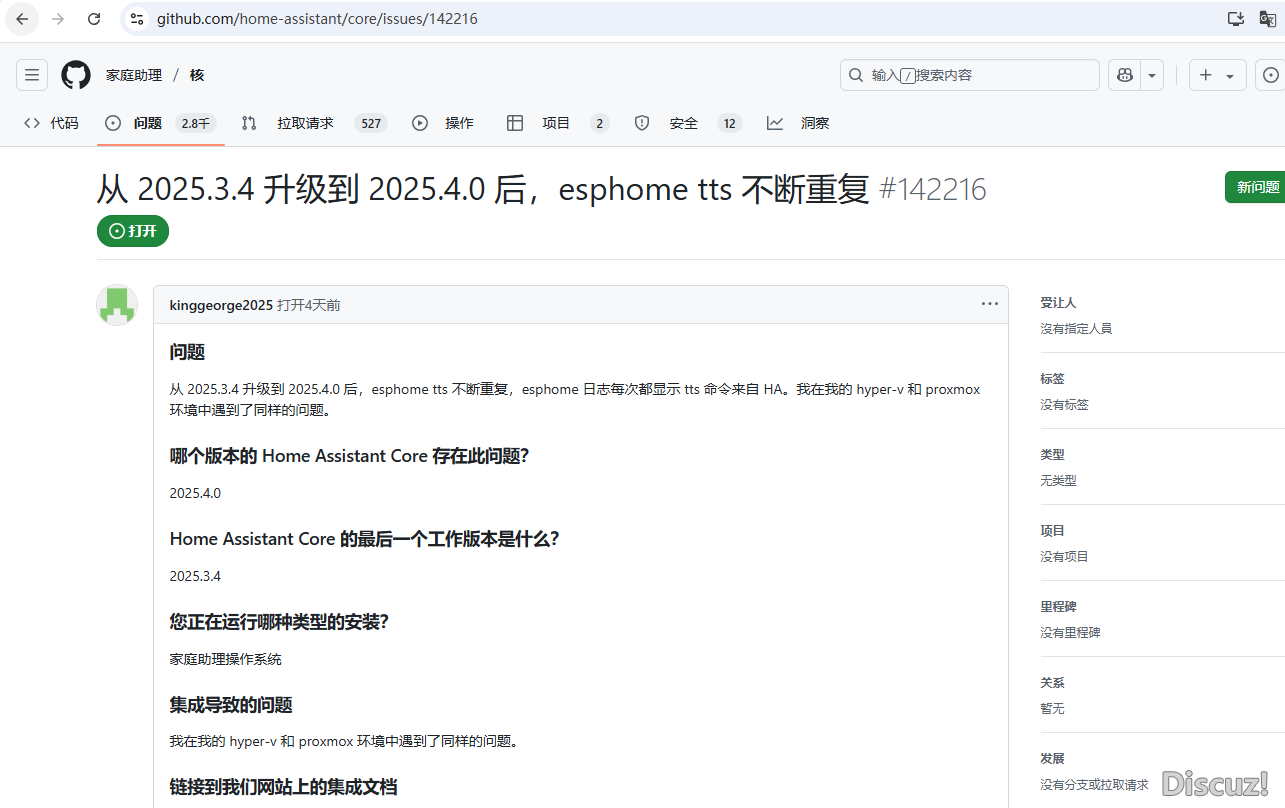Switch to the 项目 tab
1285x808 pixels.
tap(557, 123)
